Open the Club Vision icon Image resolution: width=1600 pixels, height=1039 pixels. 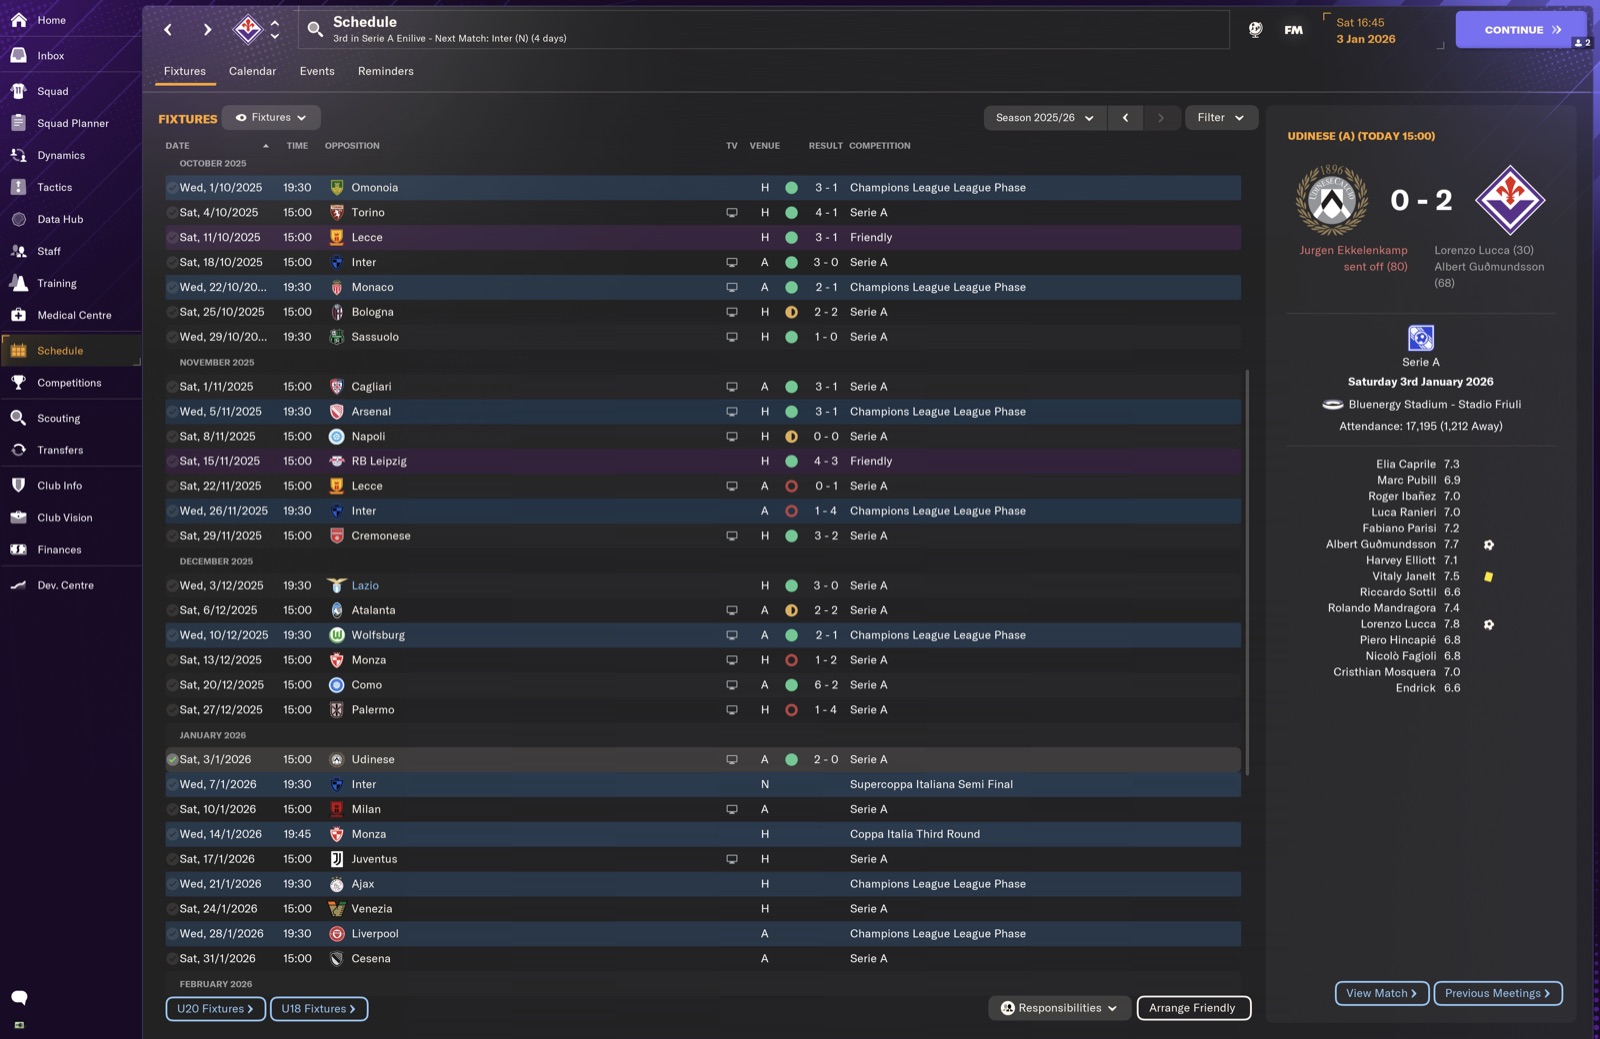point(18,517)
